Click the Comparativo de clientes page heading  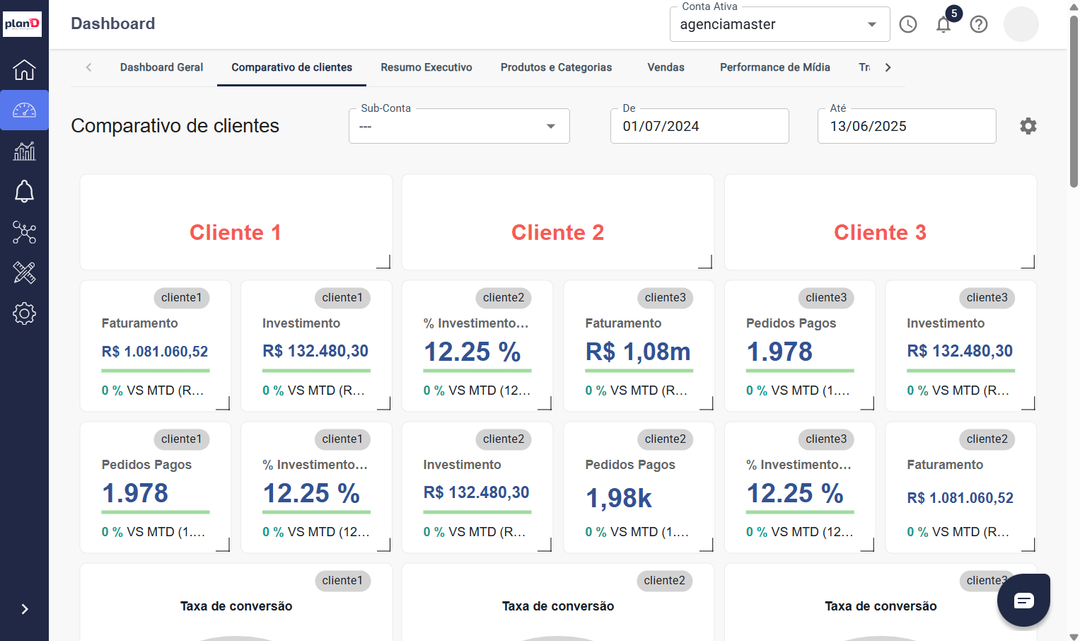point(175,126)
